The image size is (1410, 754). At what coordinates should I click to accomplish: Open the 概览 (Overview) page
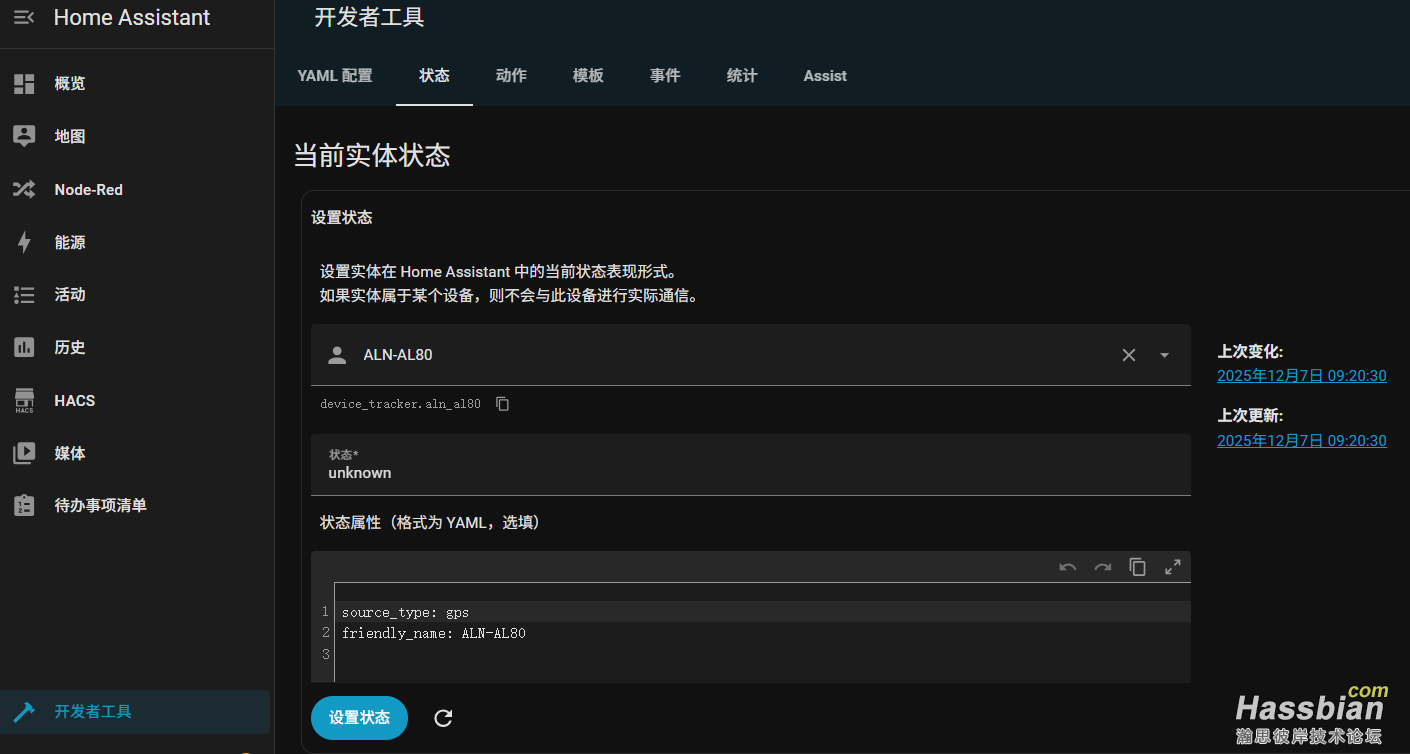[69, 83]
